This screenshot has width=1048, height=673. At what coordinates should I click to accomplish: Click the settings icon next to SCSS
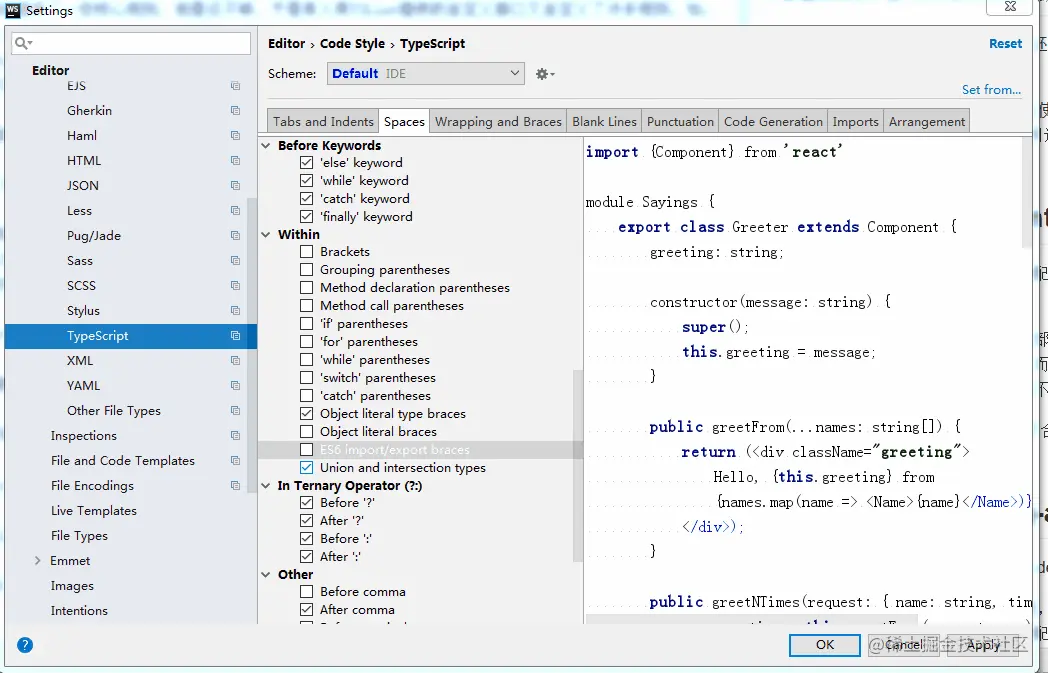235,285
